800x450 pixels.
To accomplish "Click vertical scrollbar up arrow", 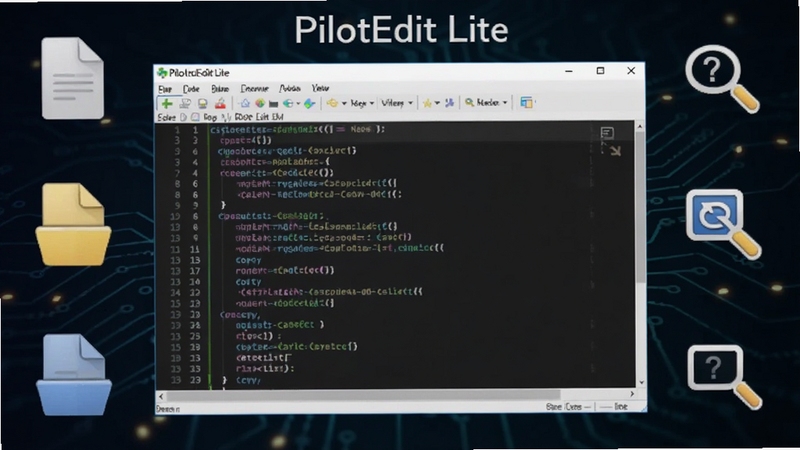I will tap(640, 126).
